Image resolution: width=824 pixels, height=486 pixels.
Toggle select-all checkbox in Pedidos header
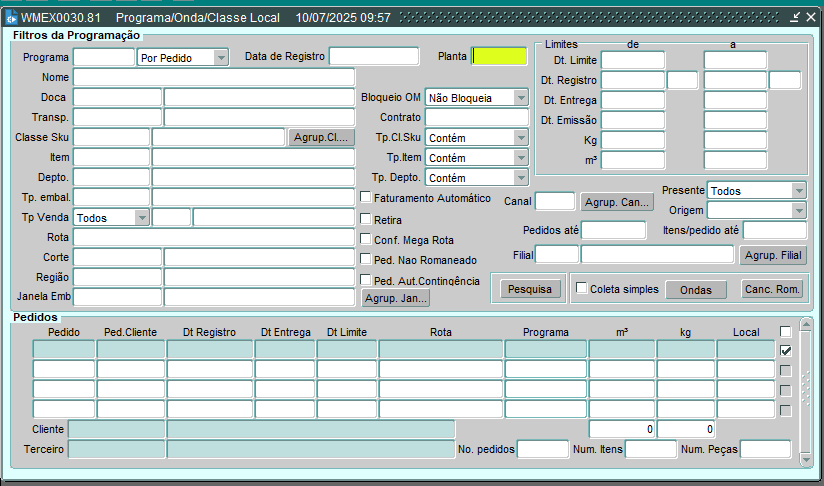(786, 332)
